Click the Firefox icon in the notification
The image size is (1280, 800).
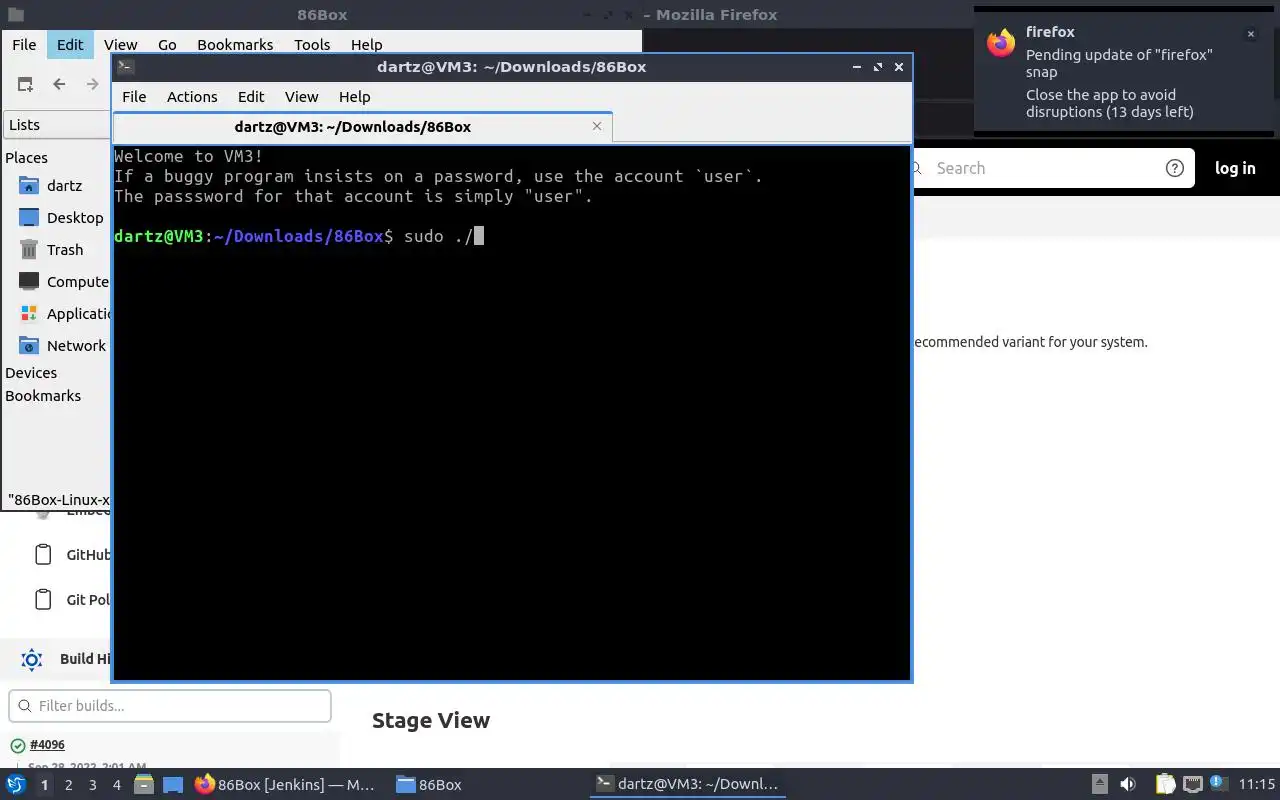pyautogui.click(x=1001, y=43)
